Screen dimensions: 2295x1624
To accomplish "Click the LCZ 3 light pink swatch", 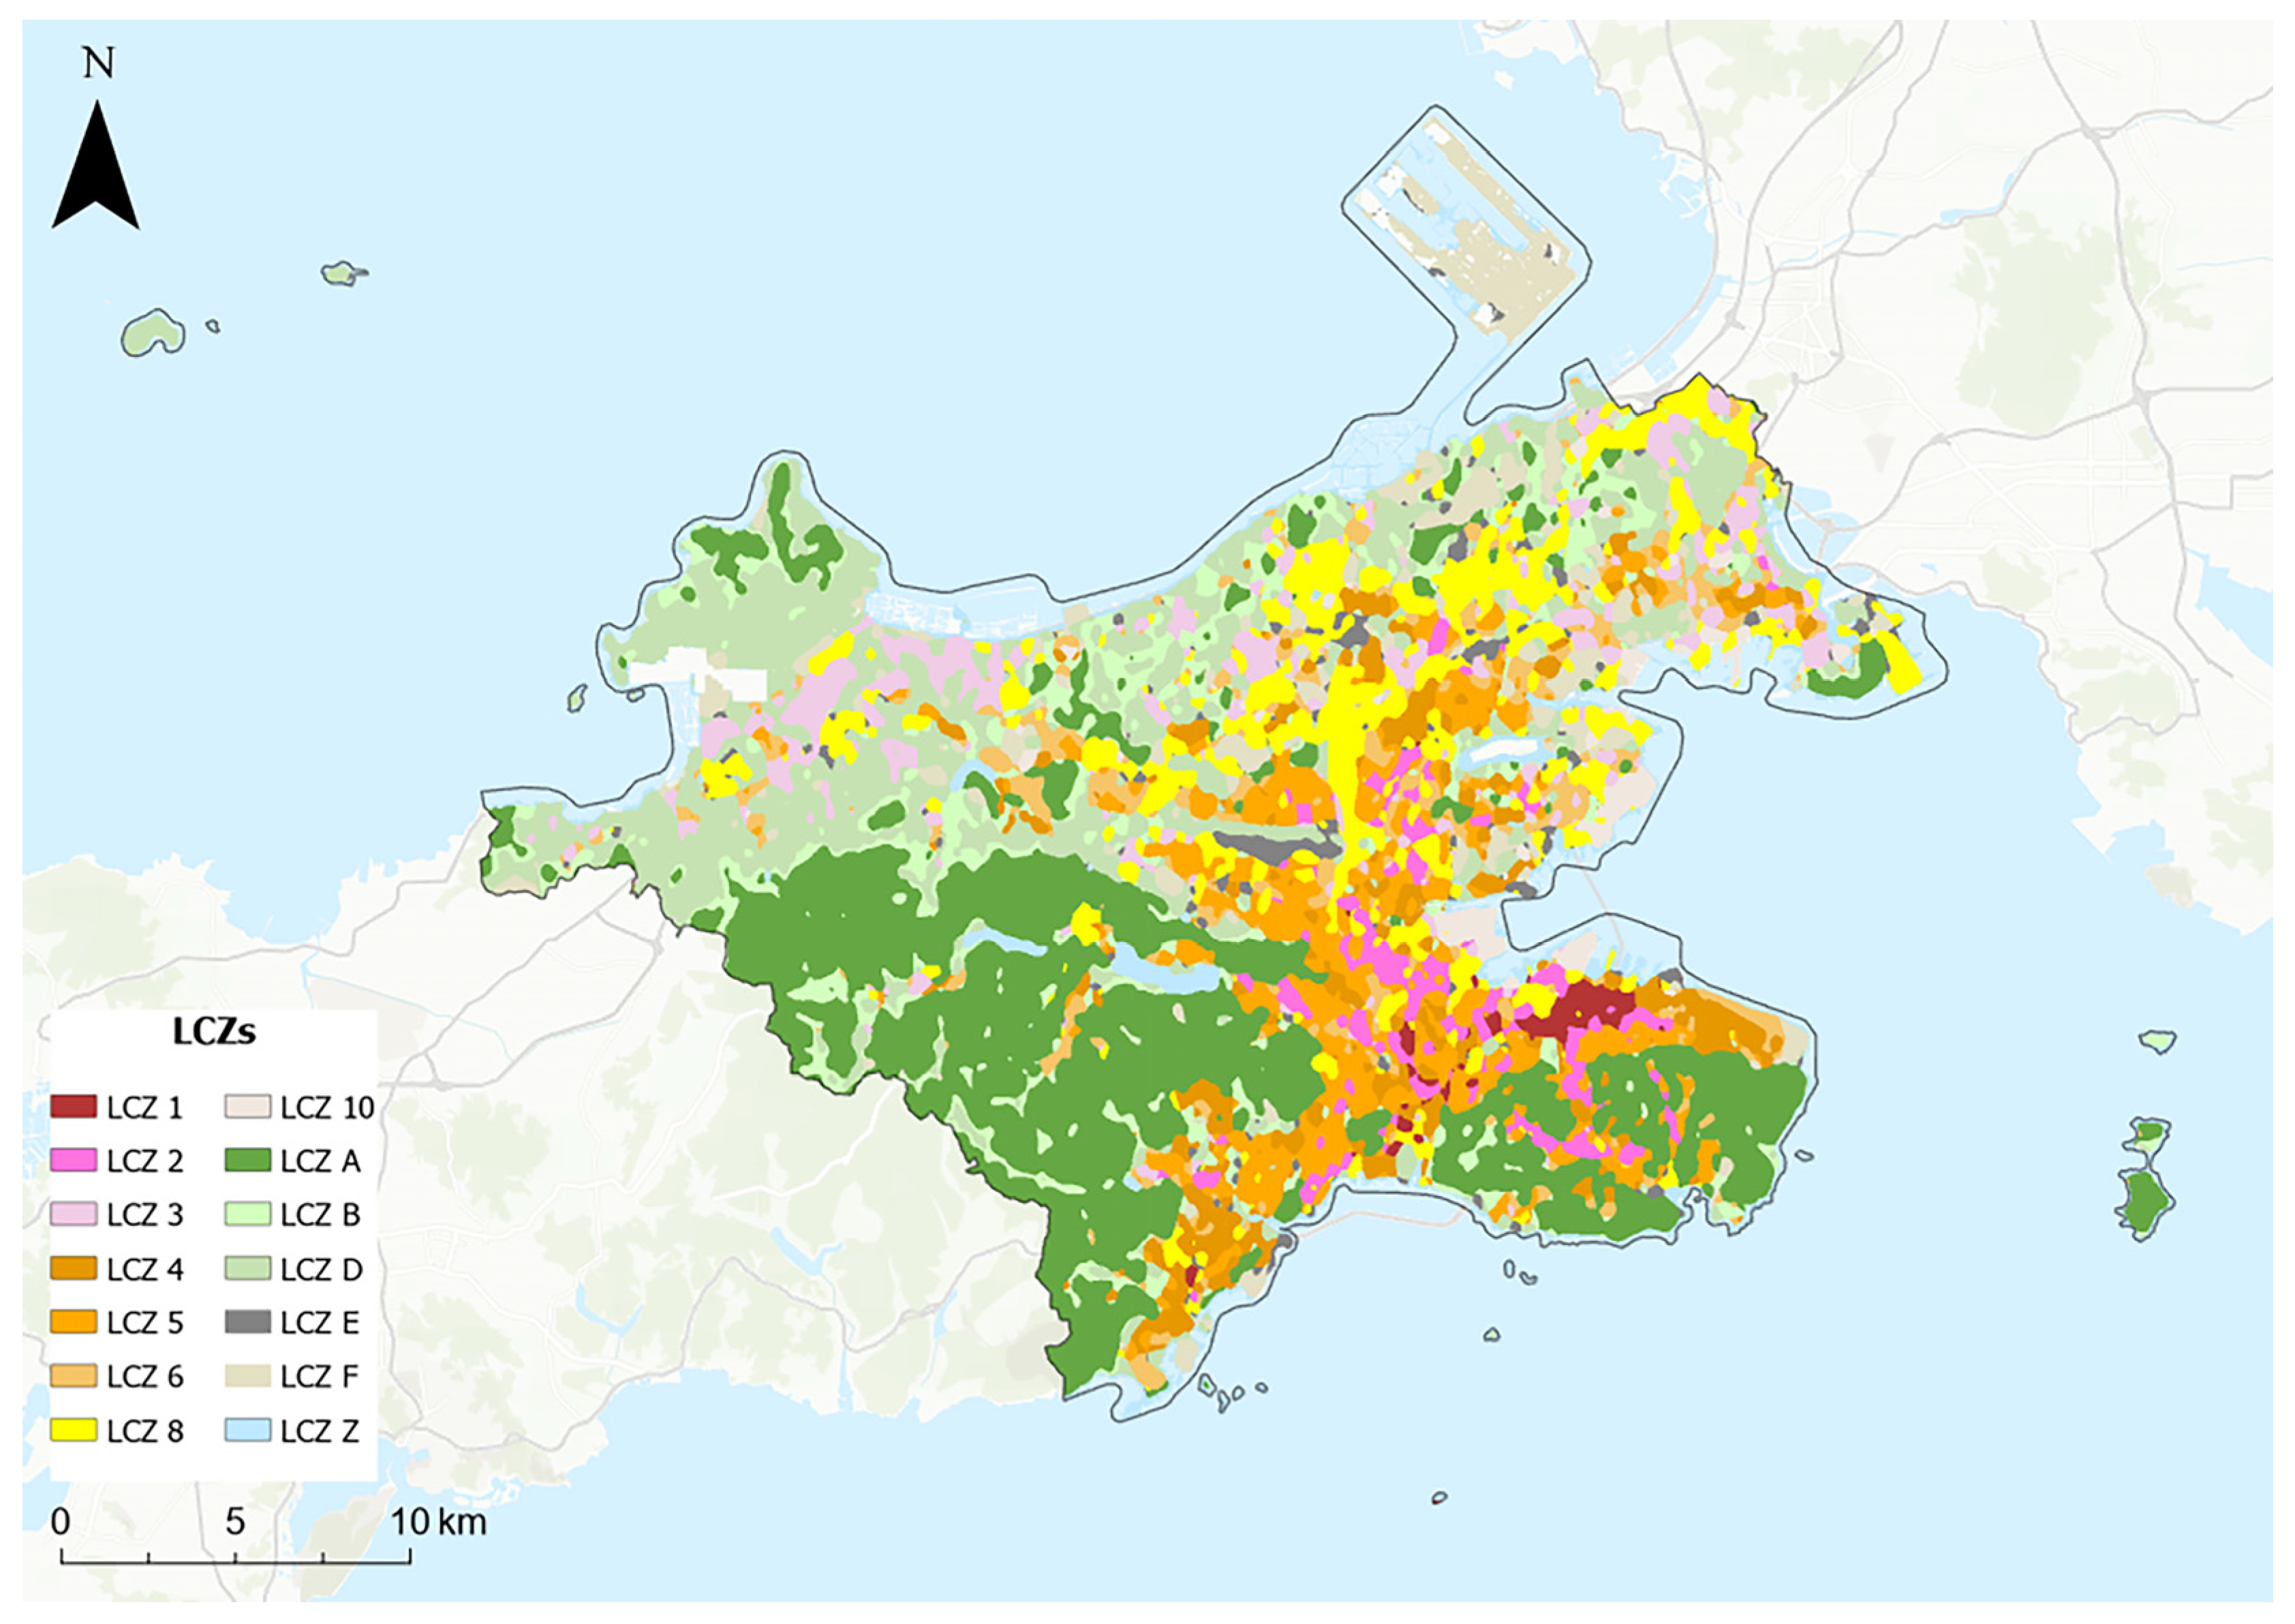I will (x=73, y=1214).
